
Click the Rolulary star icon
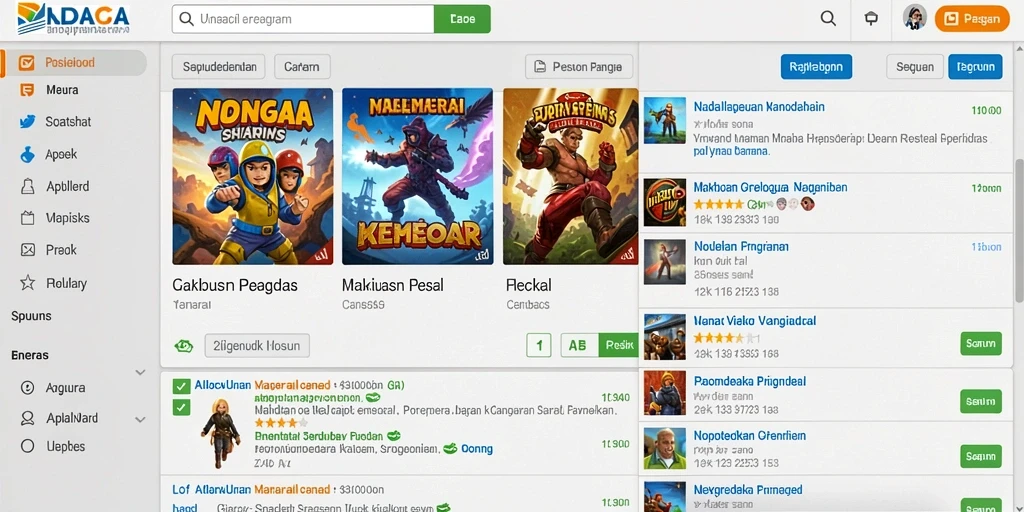pos(27,283)
